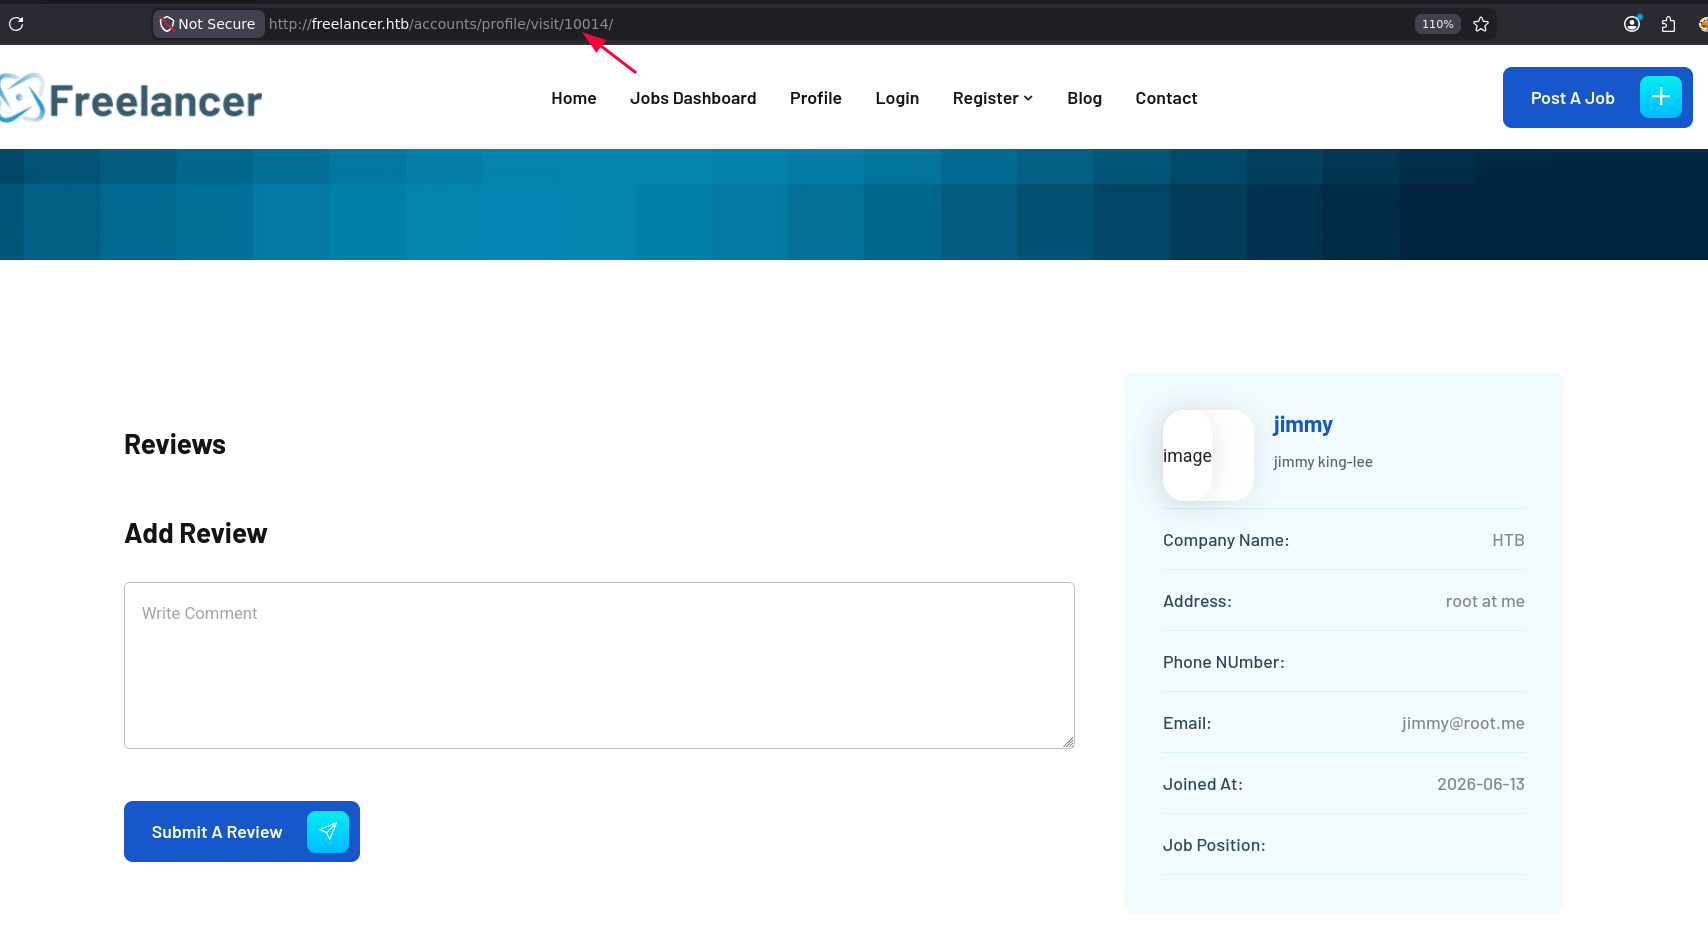Click the 'Email:' label

point(1187,723)
